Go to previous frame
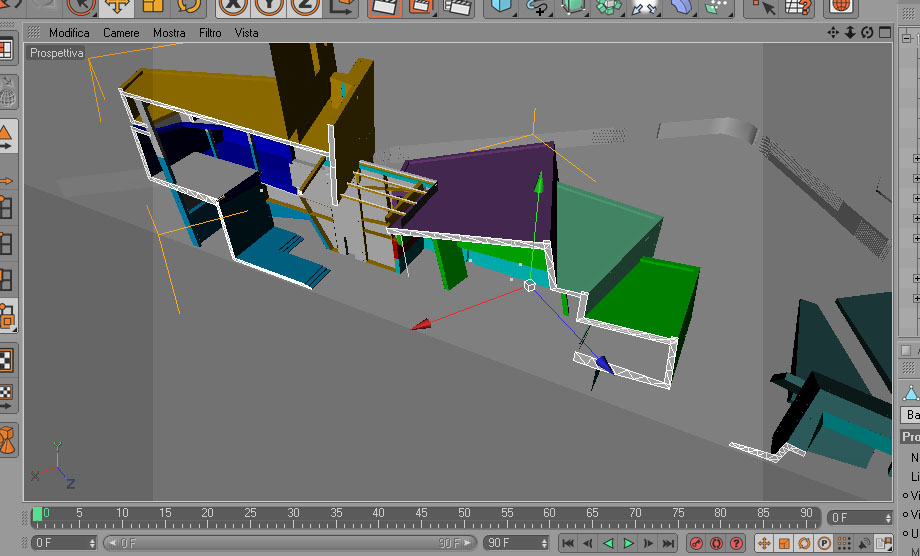The image size is (920, 556). click(588, 543)
